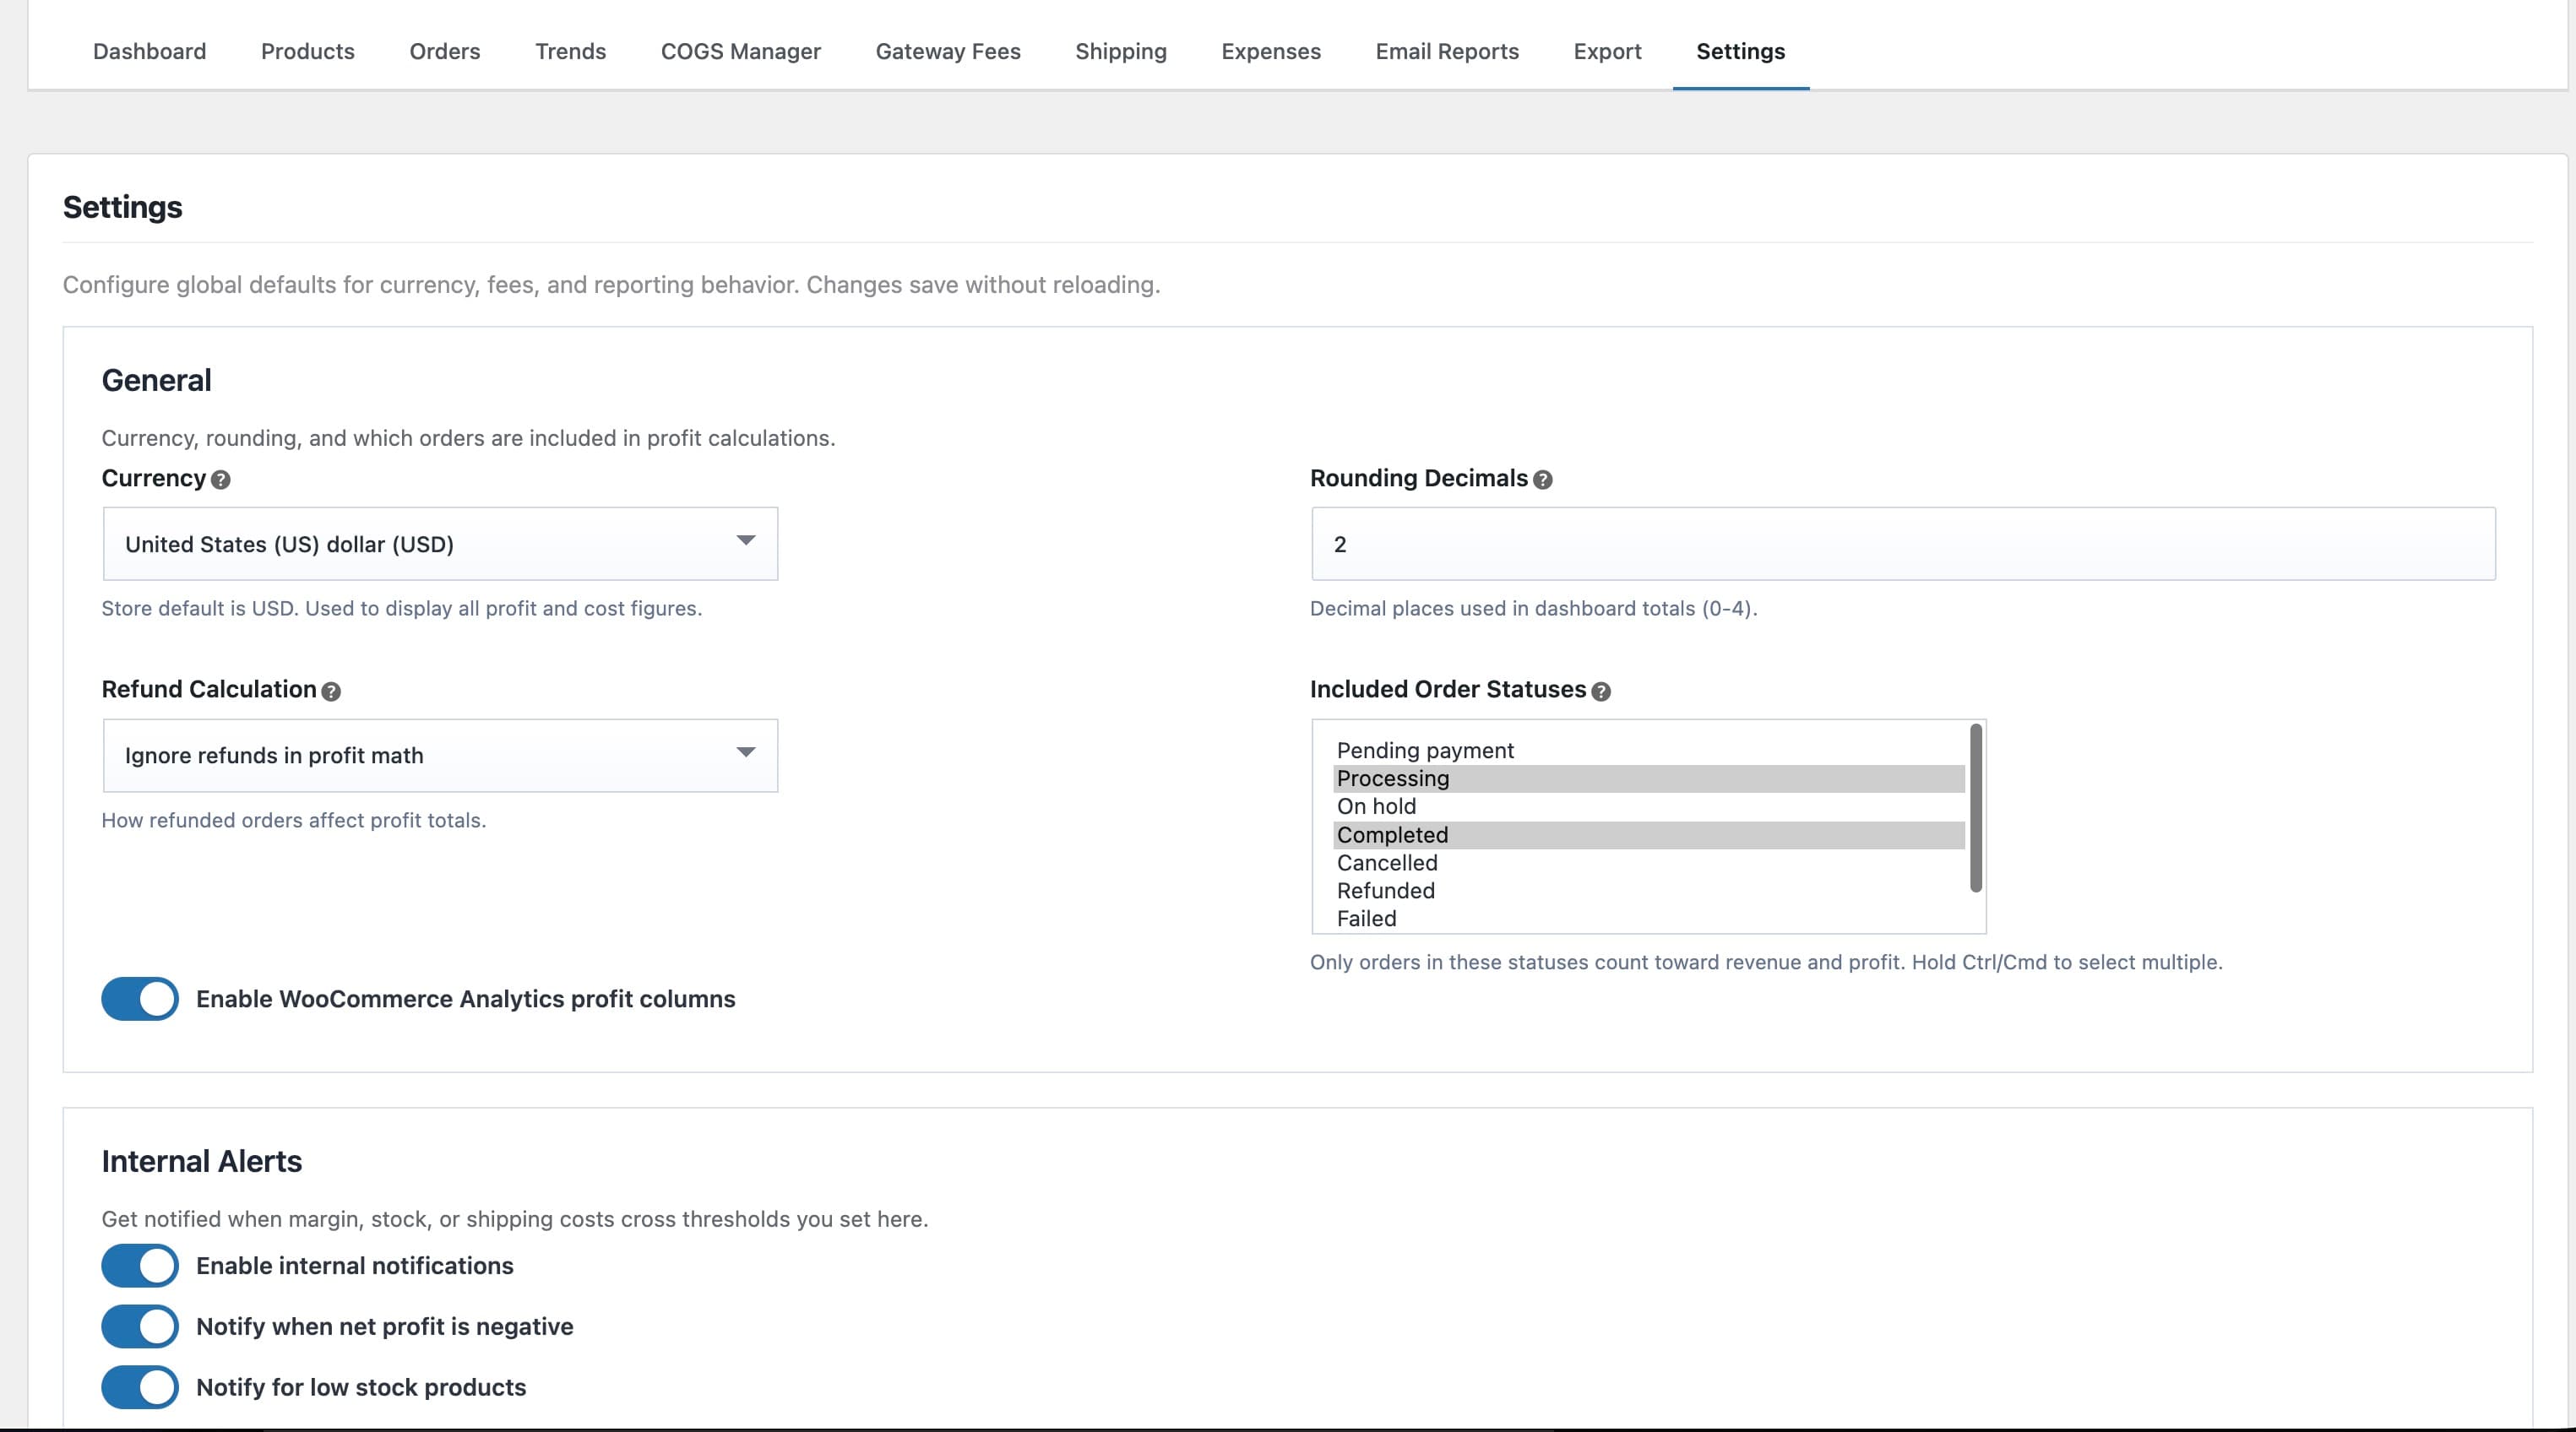2576x1432 pixels.
Task: Open the COGS Manager tab
Action: (x=741, y=51)
